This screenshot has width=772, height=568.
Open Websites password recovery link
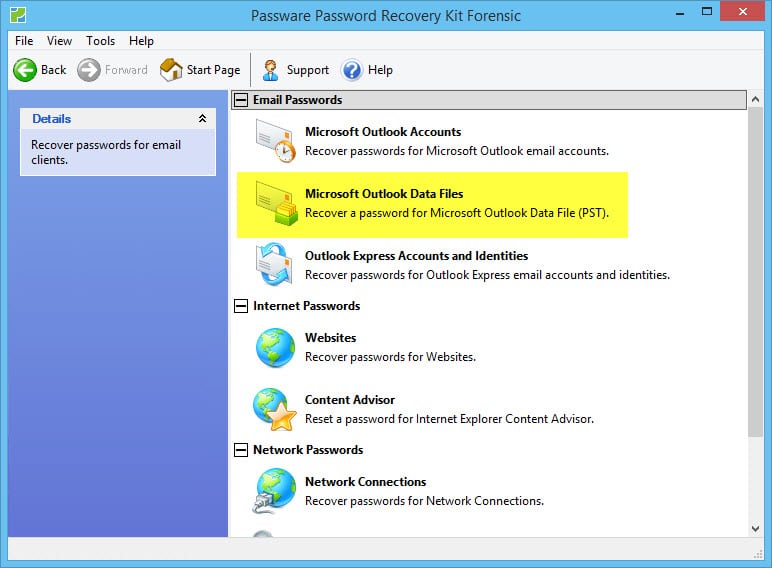click(x=330, y=338)
